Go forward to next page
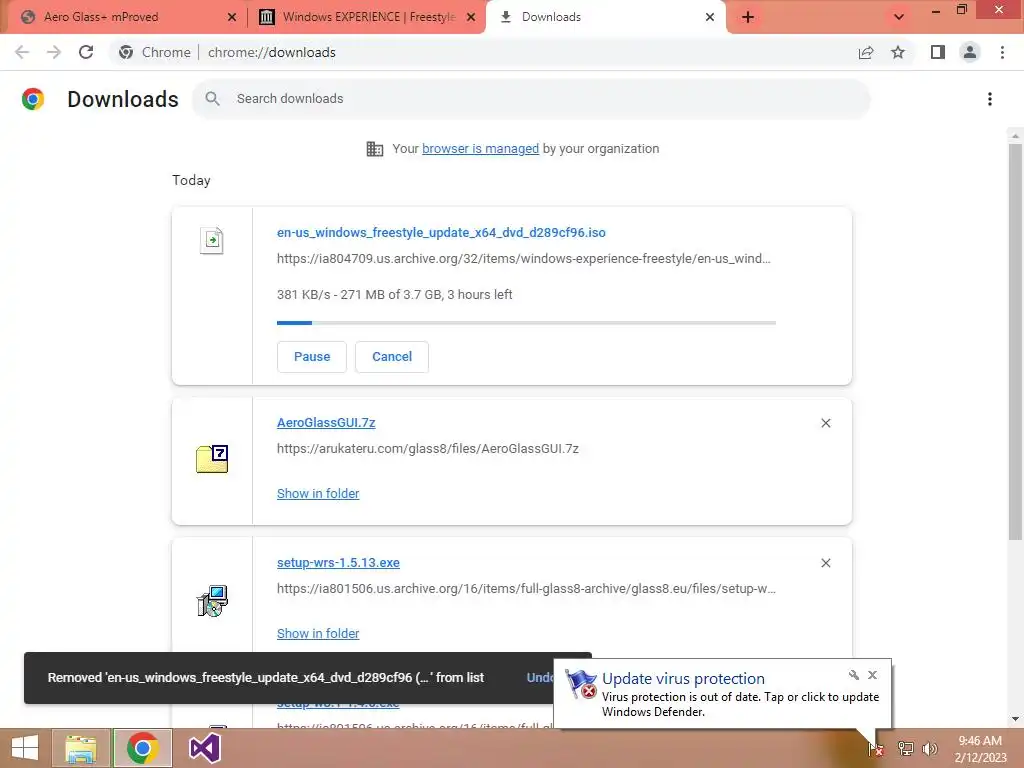This screenshot has width=1024, height=768. coord(54,52)
